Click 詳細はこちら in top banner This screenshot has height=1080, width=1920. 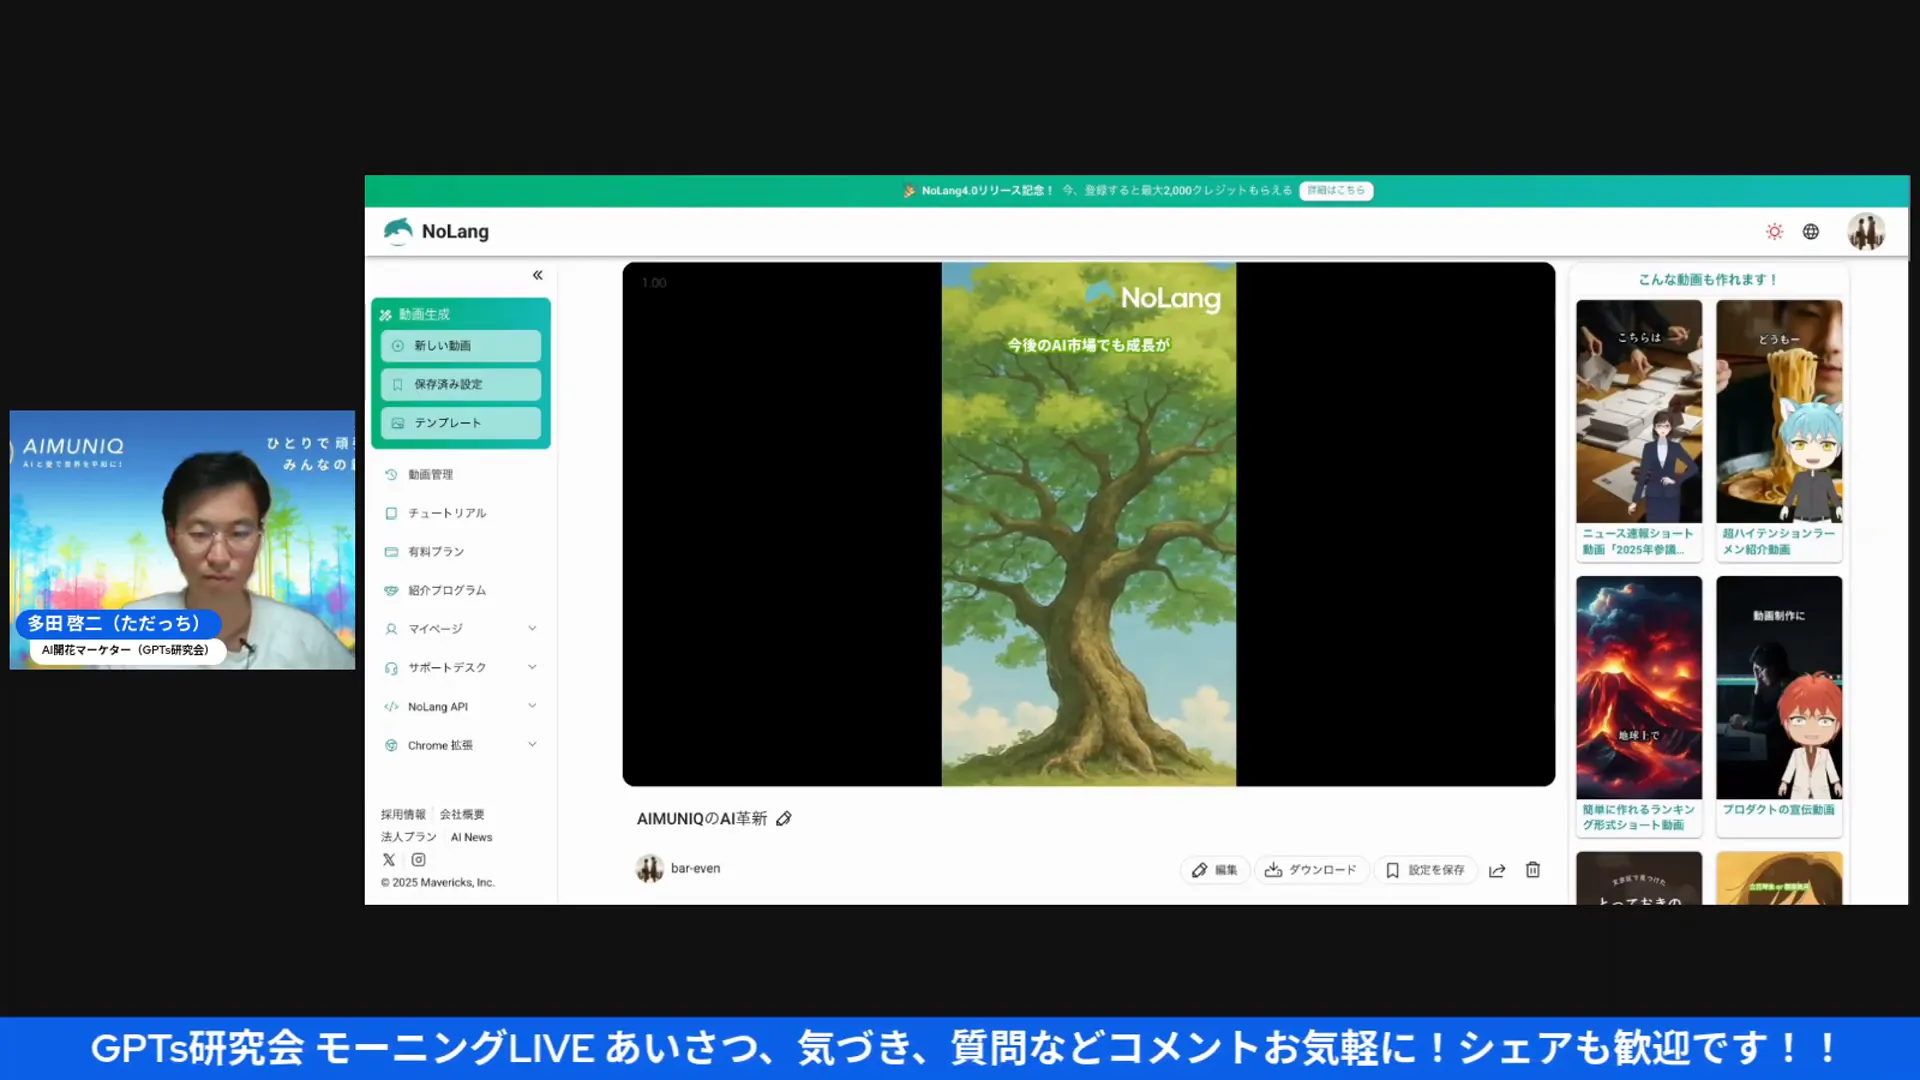tap(1336, 191)
